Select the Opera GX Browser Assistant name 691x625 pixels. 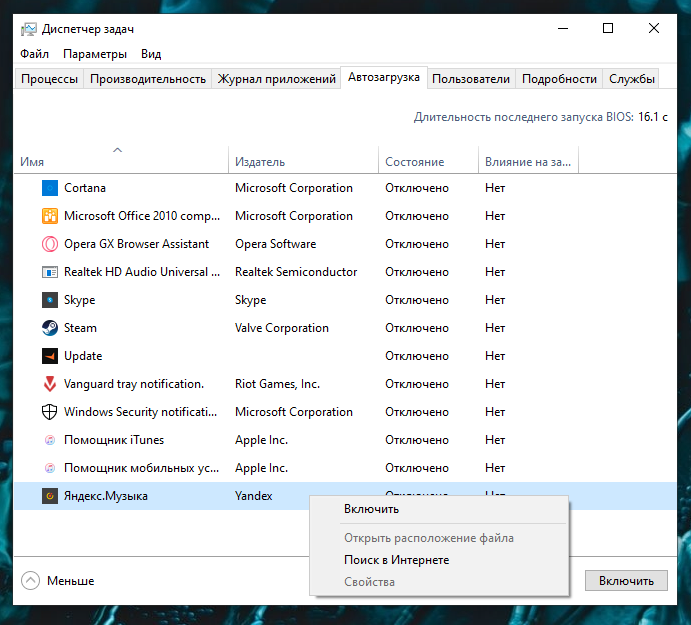pyautogui.click(x=137, y=244)
